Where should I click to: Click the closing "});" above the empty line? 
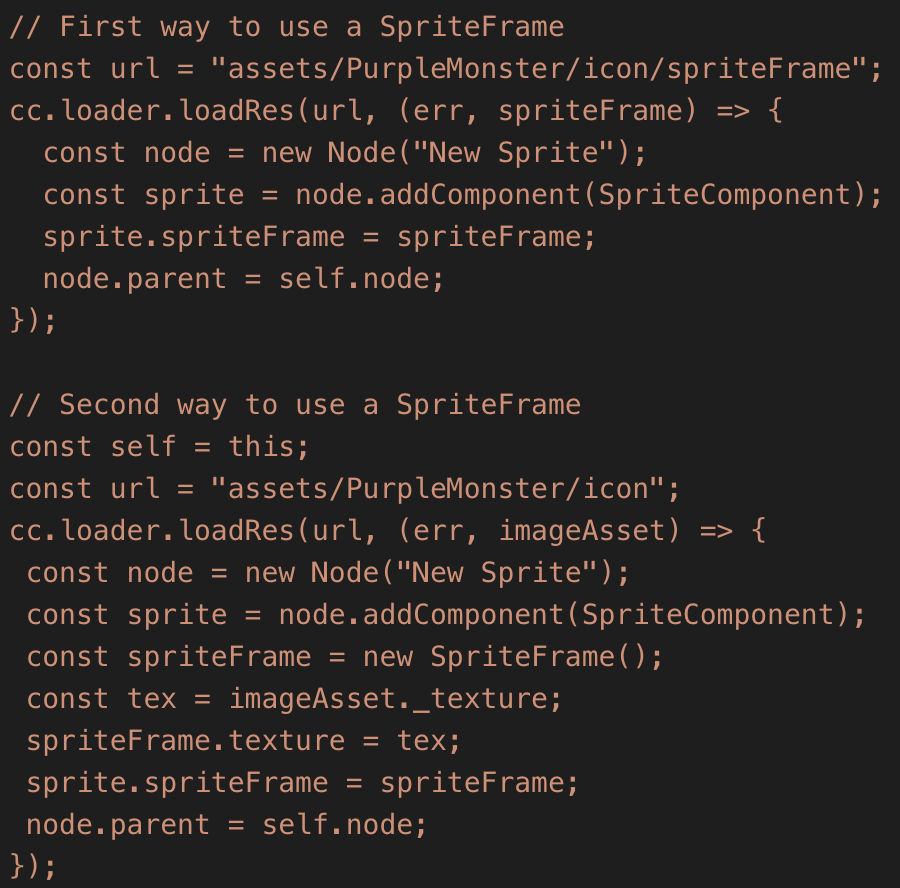(x=33, y=321)
